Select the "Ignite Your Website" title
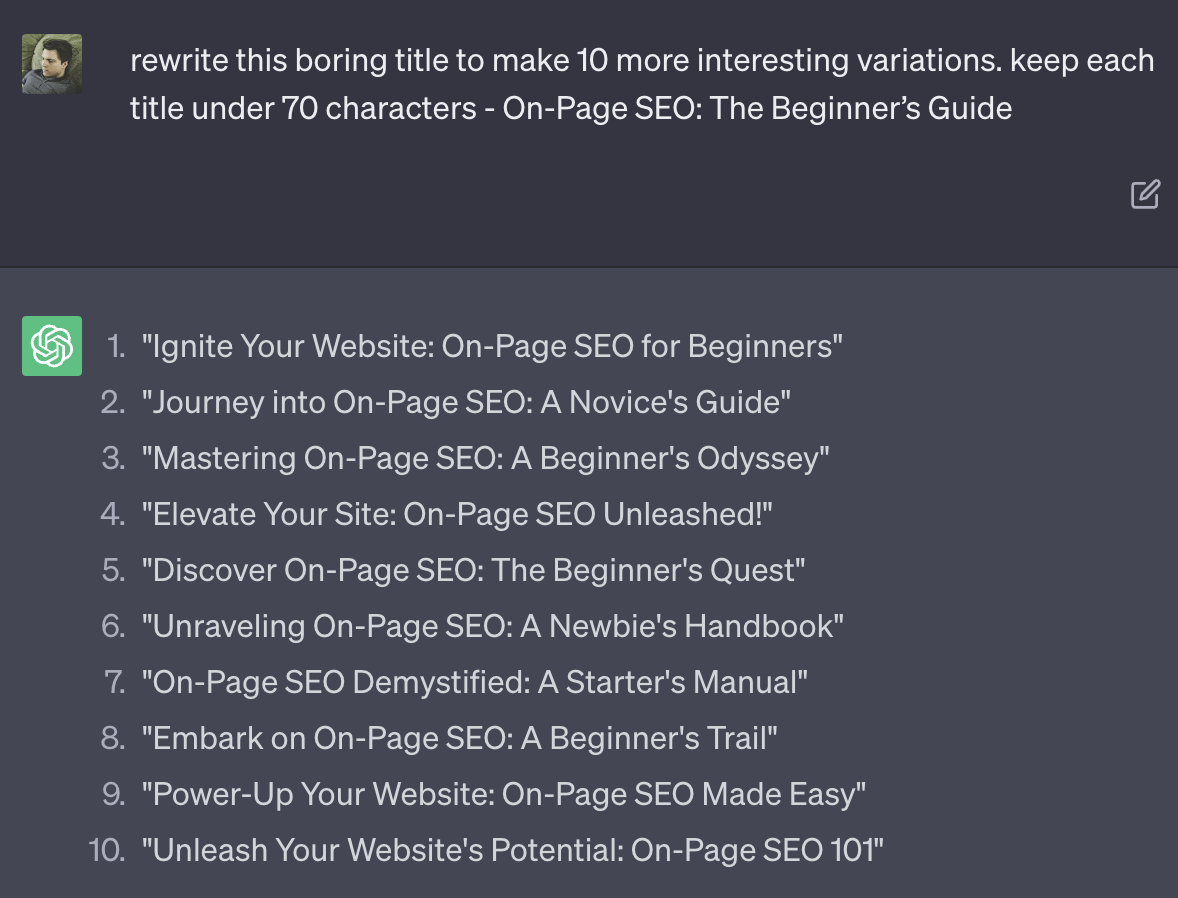The height and width of the screenshot is (898, 1178). pos(492,347)
